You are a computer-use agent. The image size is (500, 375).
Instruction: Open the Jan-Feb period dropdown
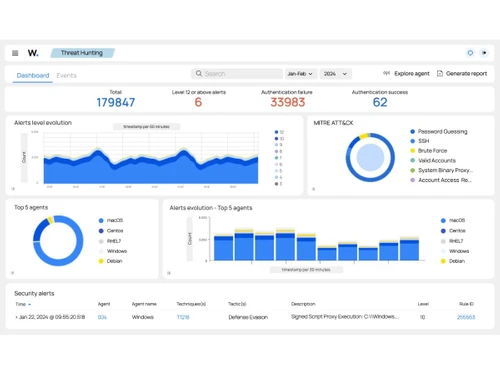300,74
